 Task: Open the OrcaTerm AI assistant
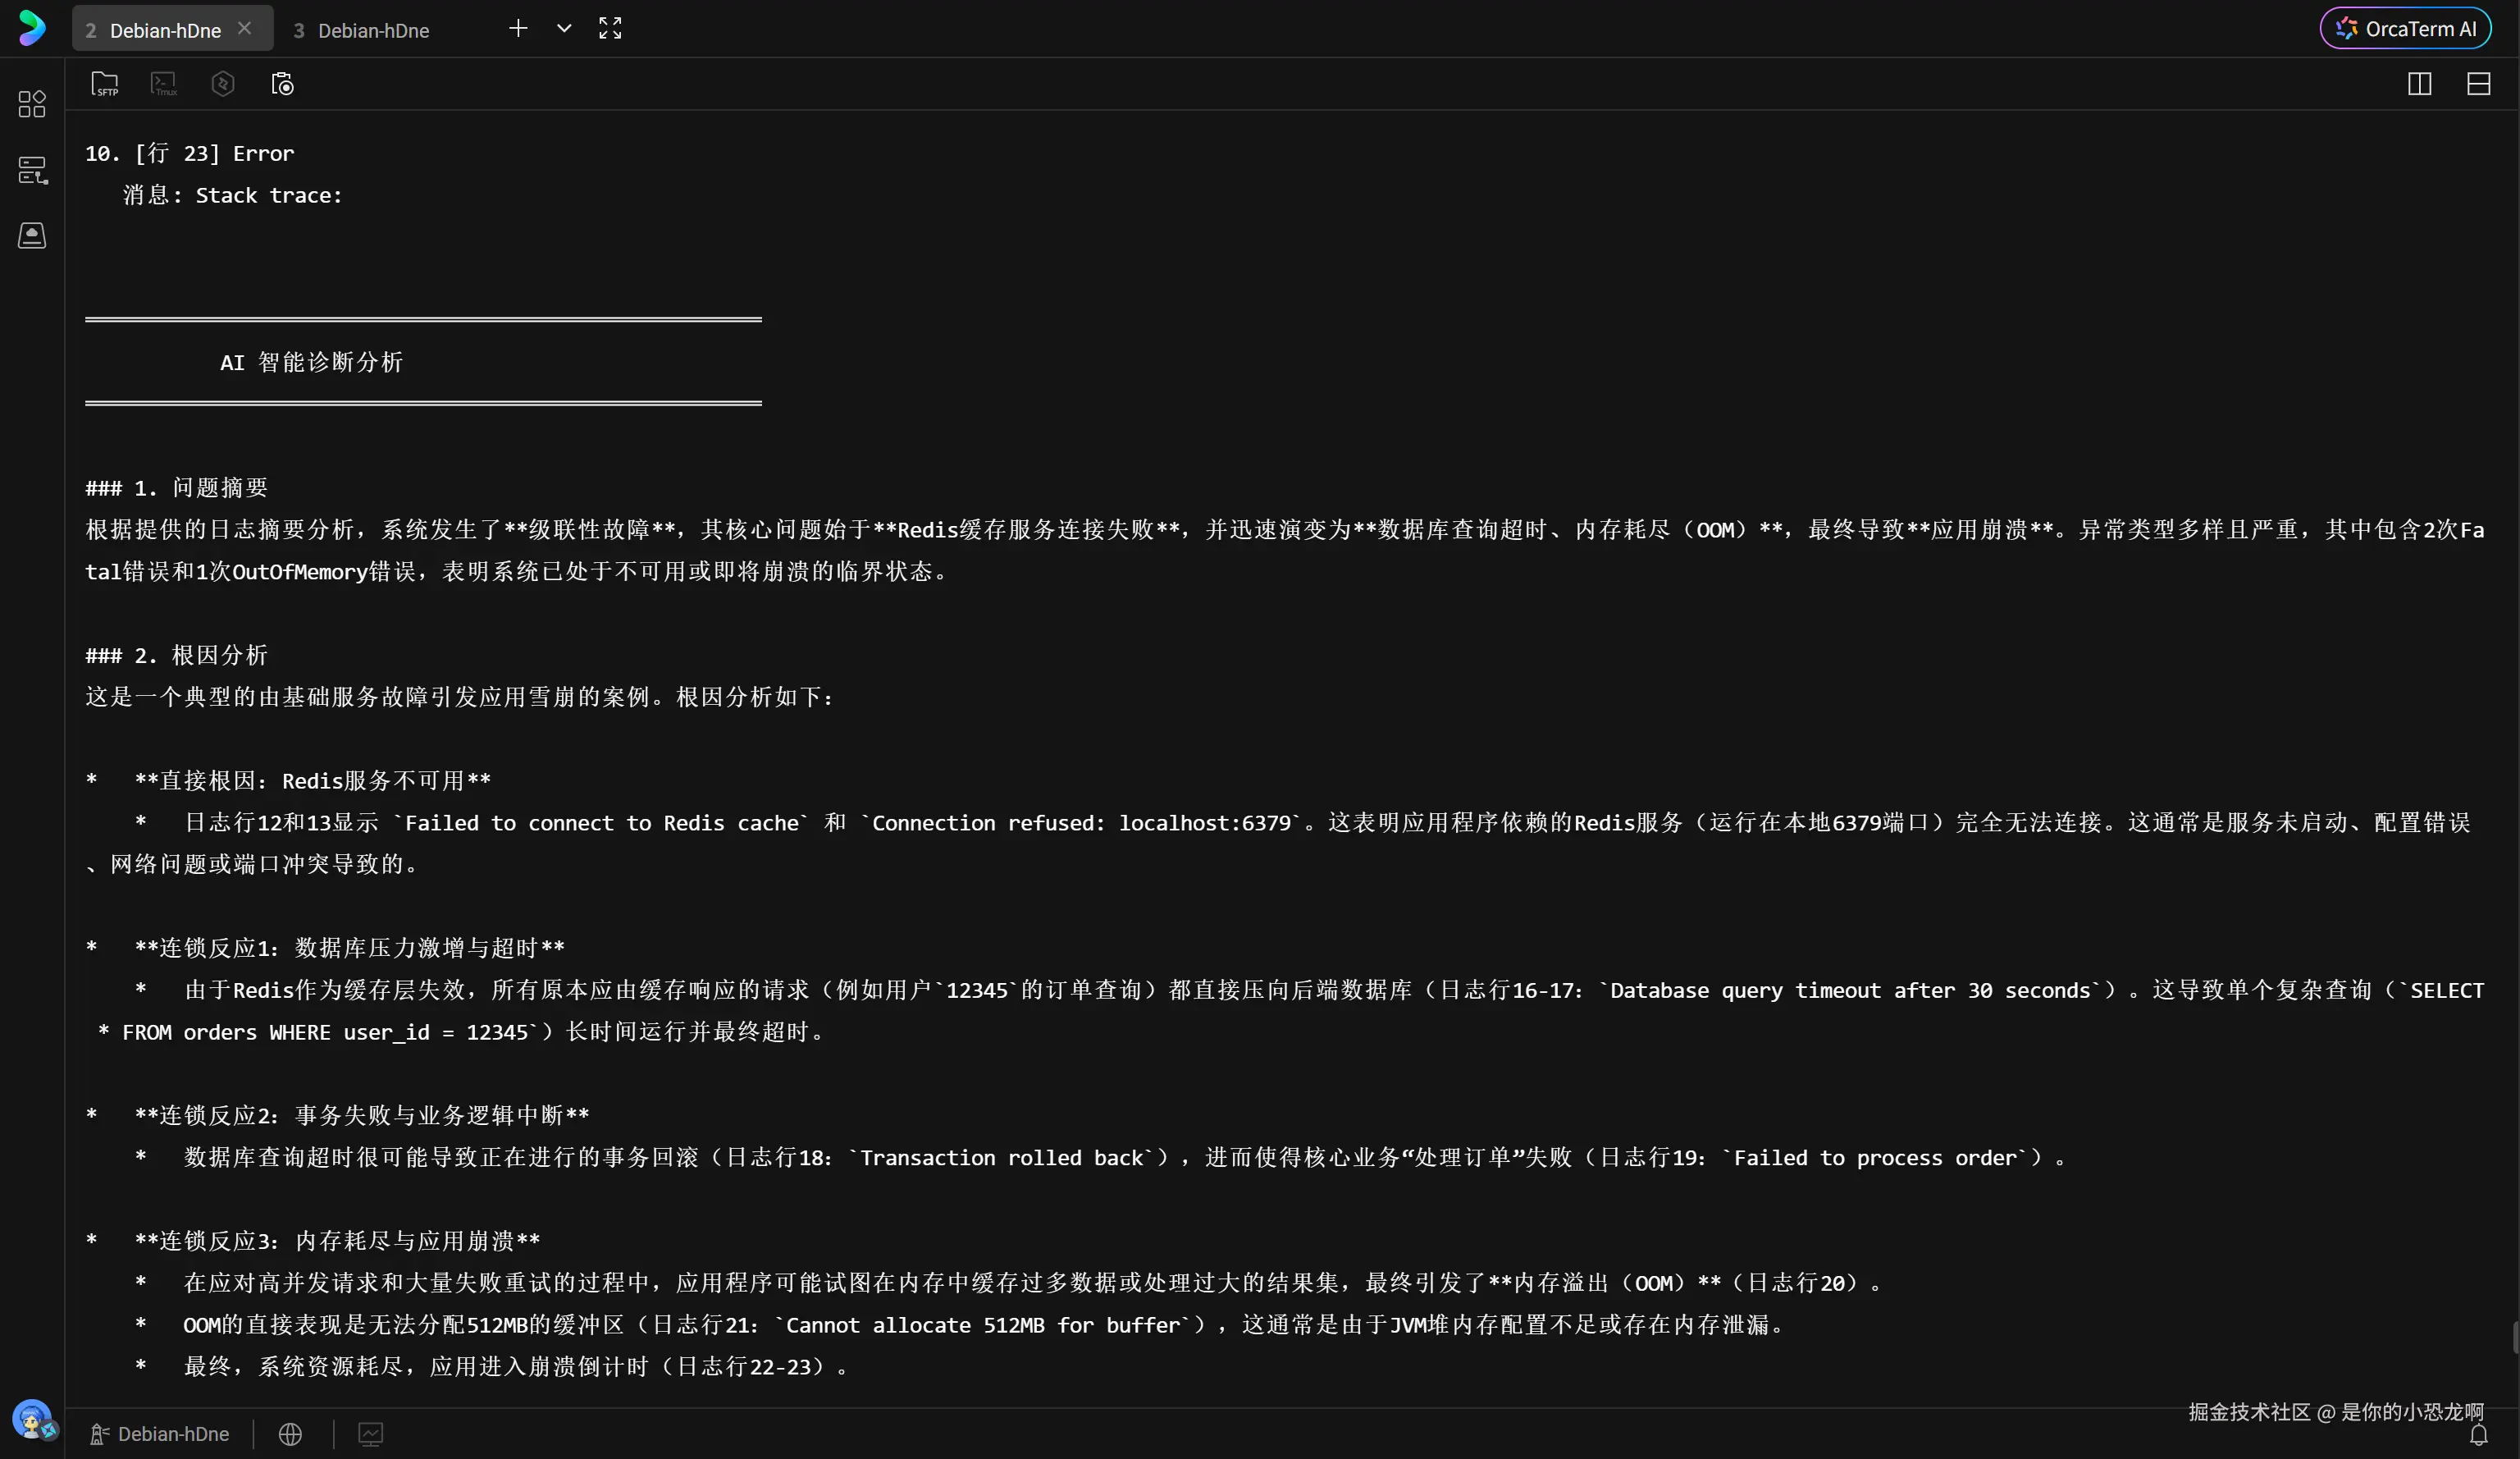[x=2405, y=28]
